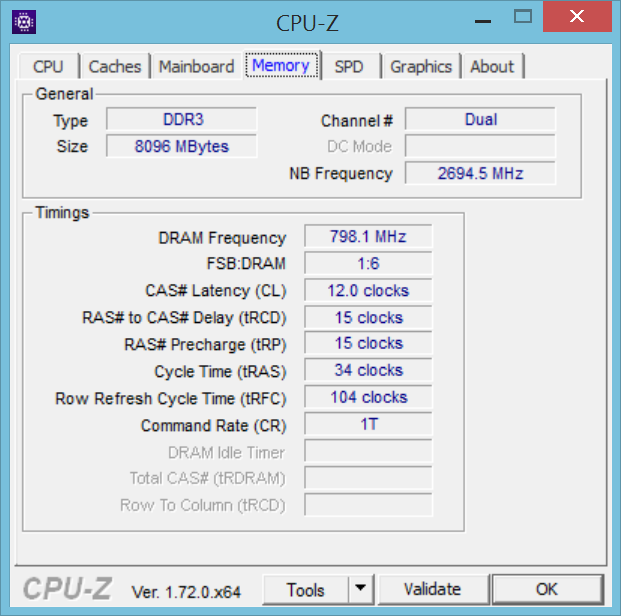621x616 pixels.
Task: Click the version text Ver. 1.72.0.x64
Action: click(x=186, y=592)
